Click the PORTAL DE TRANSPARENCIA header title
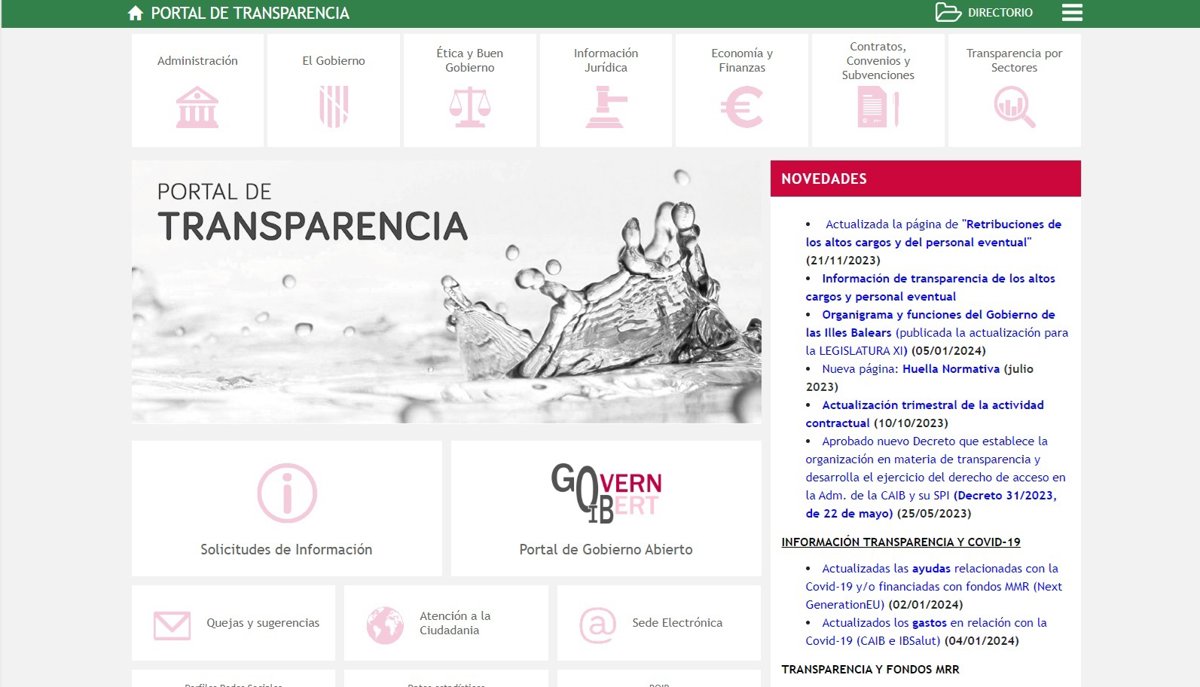The image size is (1200, 687). tap(250, 13)
